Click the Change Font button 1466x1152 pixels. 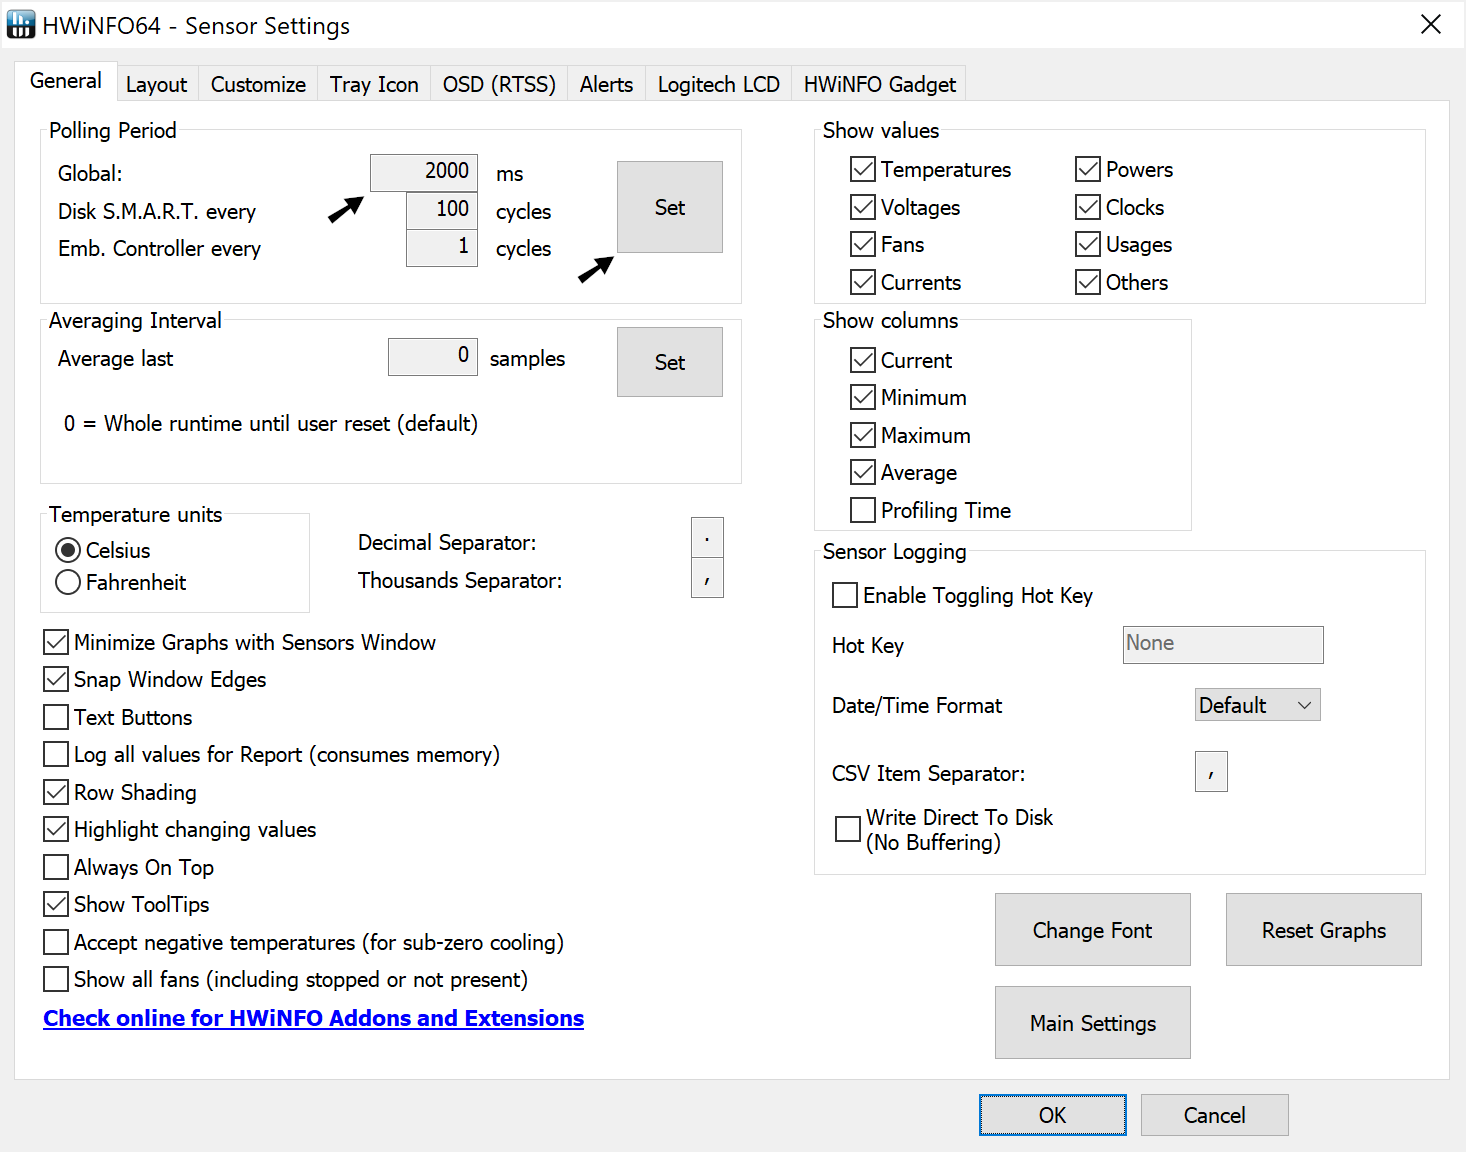pos(1093,930)
